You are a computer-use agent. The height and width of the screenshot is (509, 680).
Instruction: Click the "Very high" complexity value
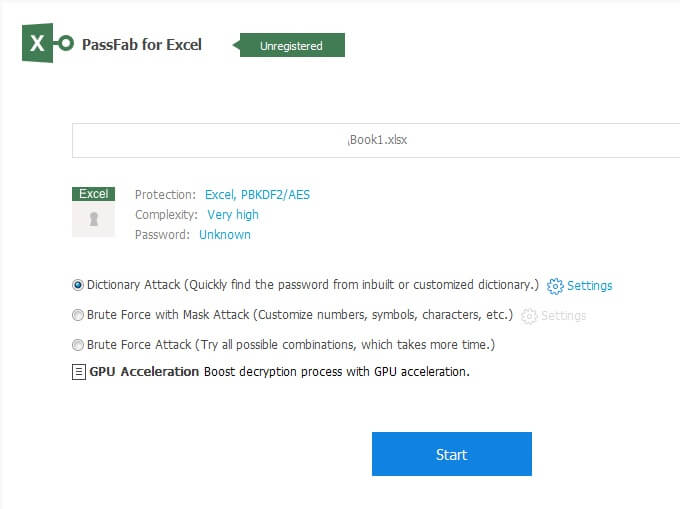233,215
